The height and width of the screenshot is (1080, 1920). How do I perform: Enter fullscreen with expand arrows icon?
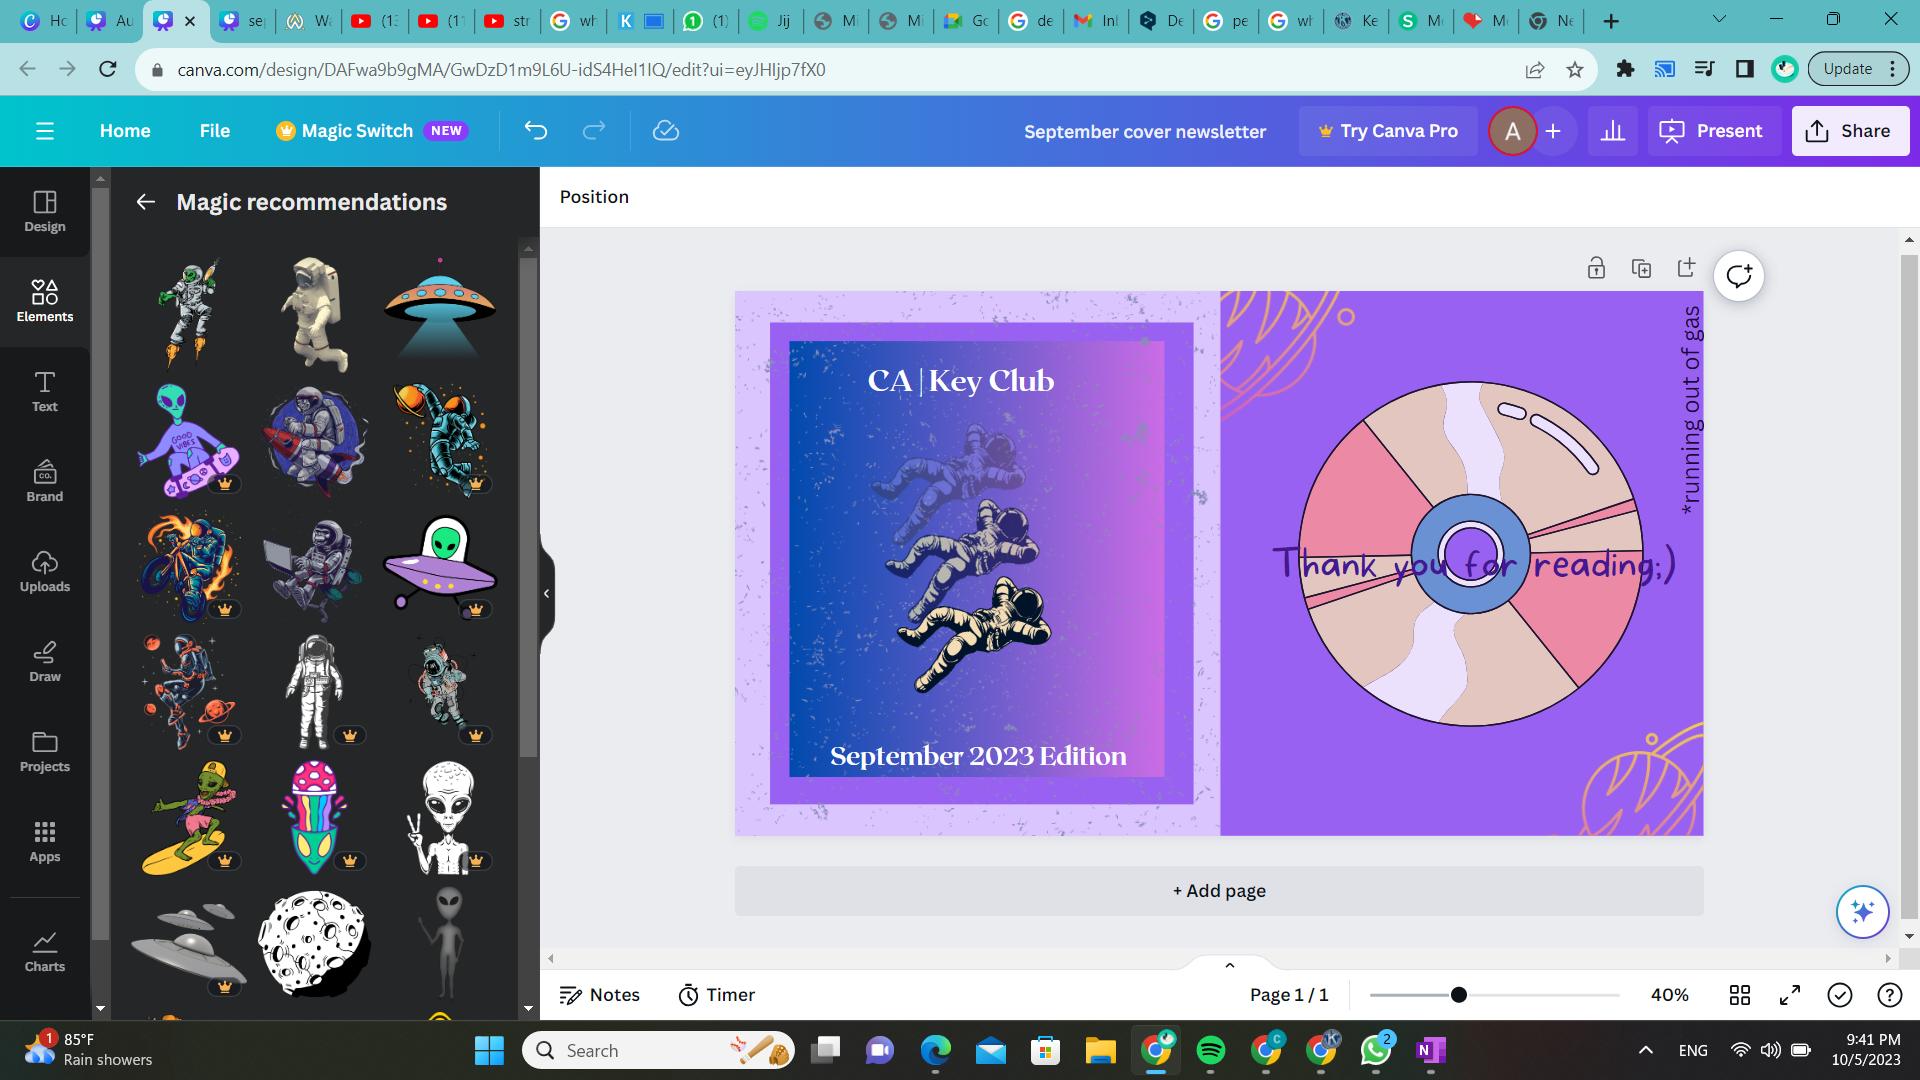[x=1790, y=995]
